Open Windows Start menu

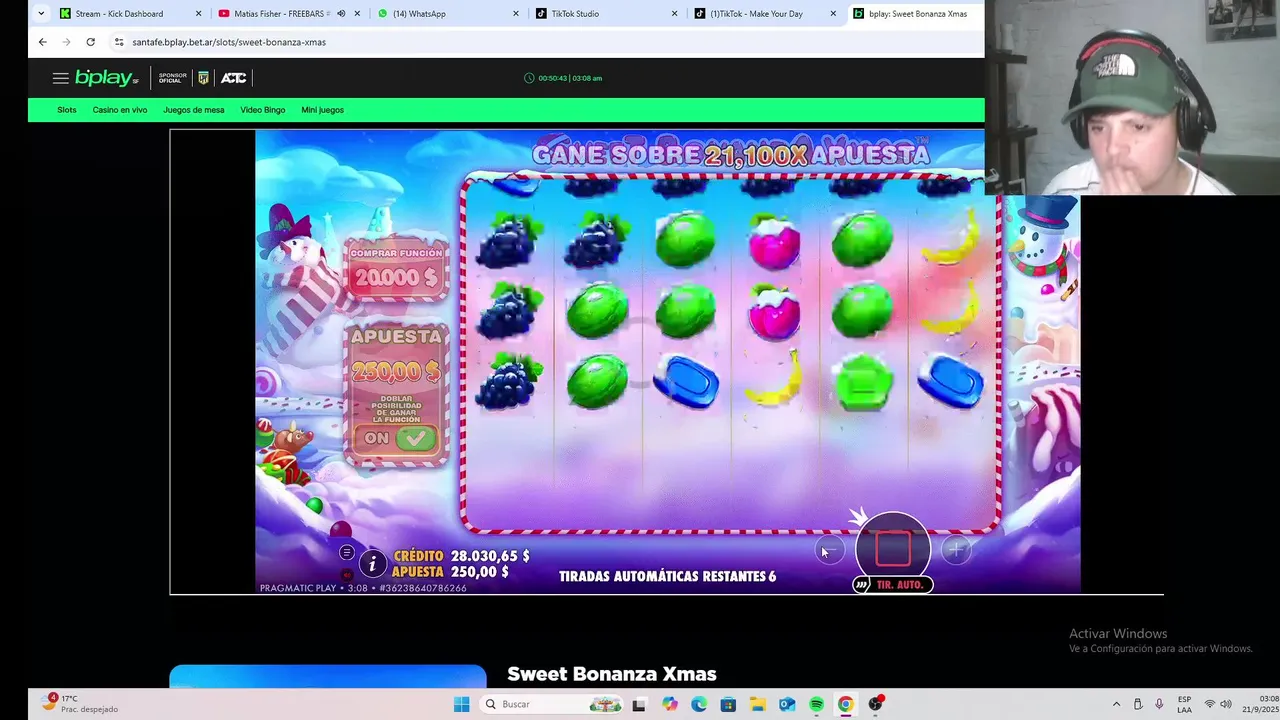coord(461,704)
